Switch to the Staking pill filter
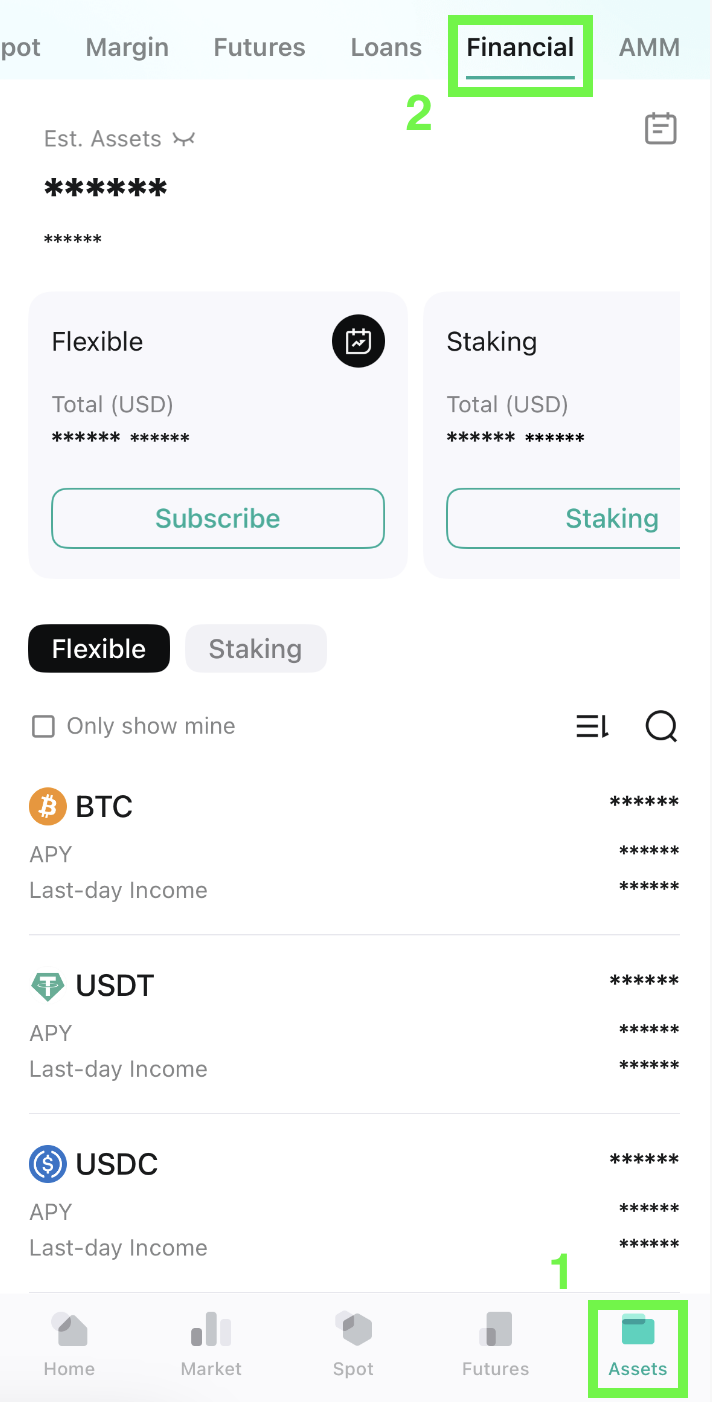 coord(256,649)
